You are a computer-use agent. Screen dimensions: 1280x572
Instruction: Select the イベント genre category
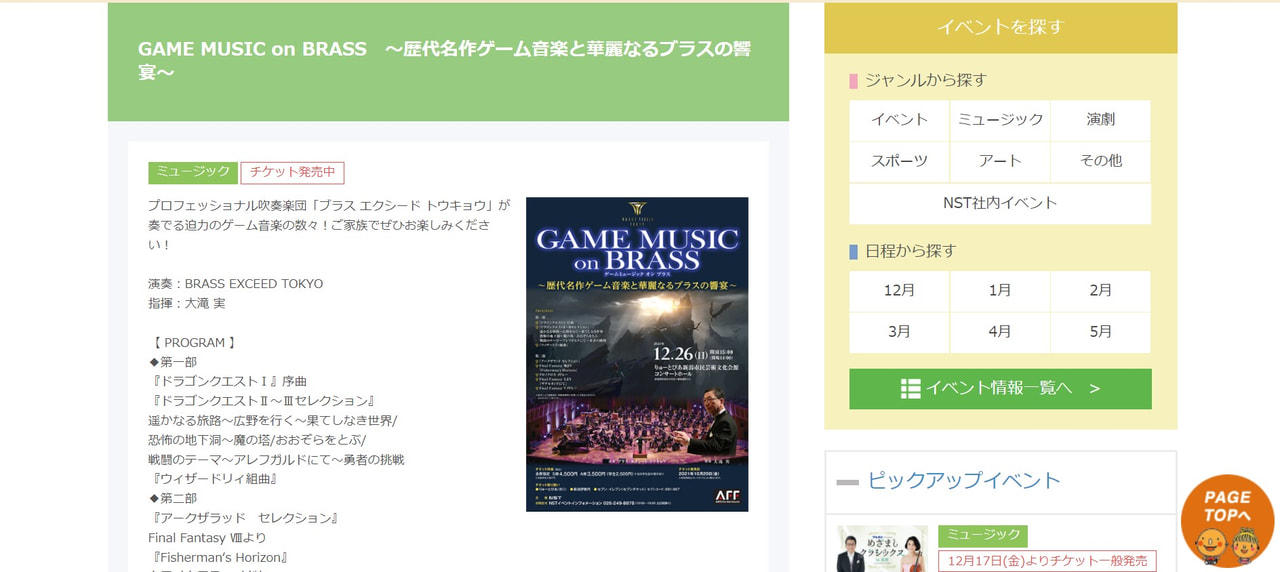click(x=899, y=120)
